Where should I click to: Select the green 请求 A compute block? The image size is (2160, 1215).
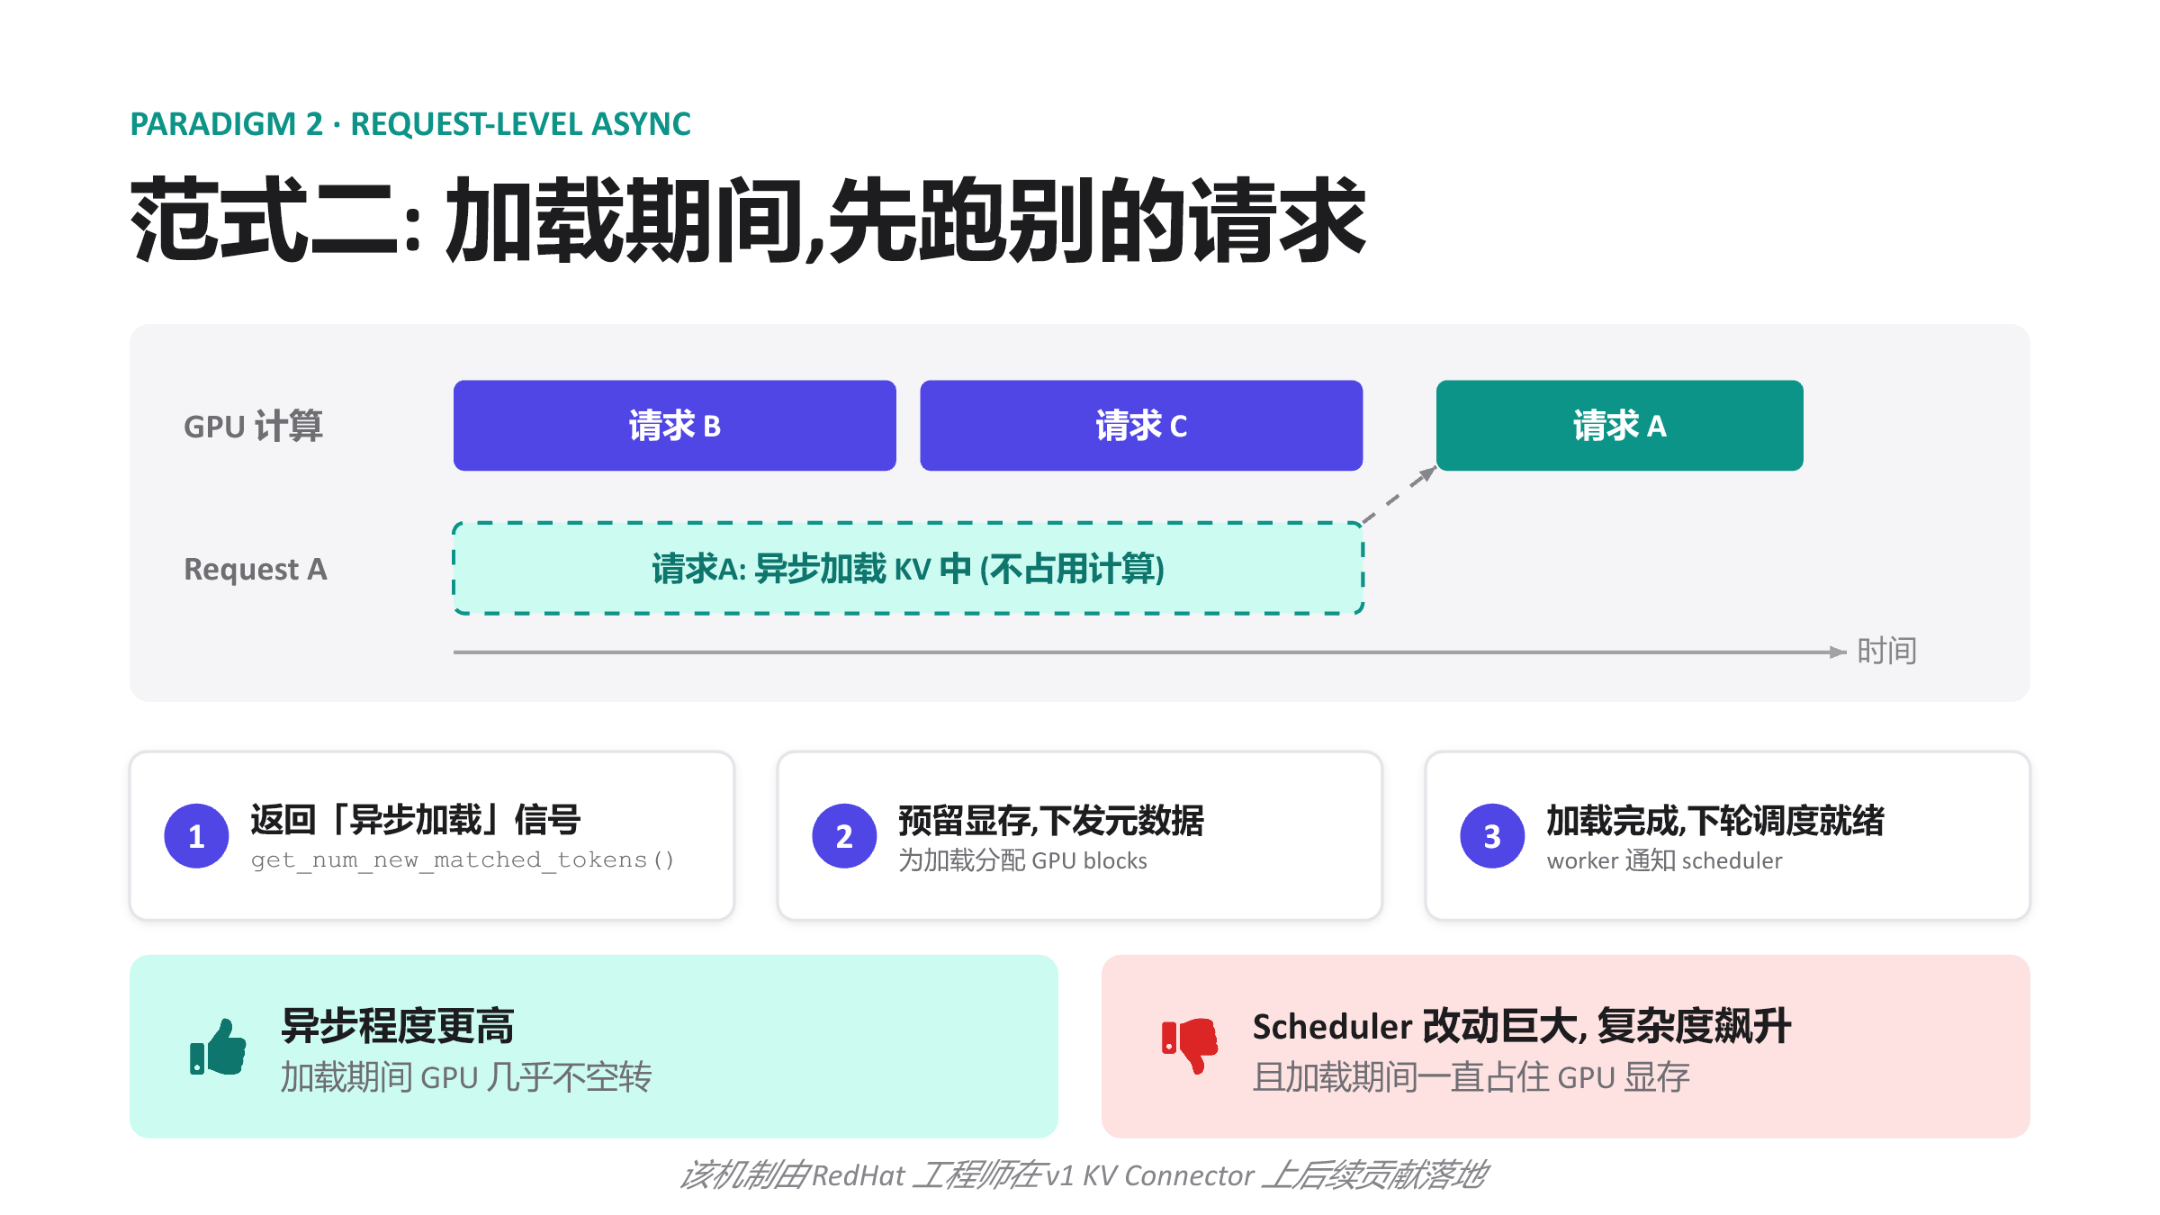1619,425
